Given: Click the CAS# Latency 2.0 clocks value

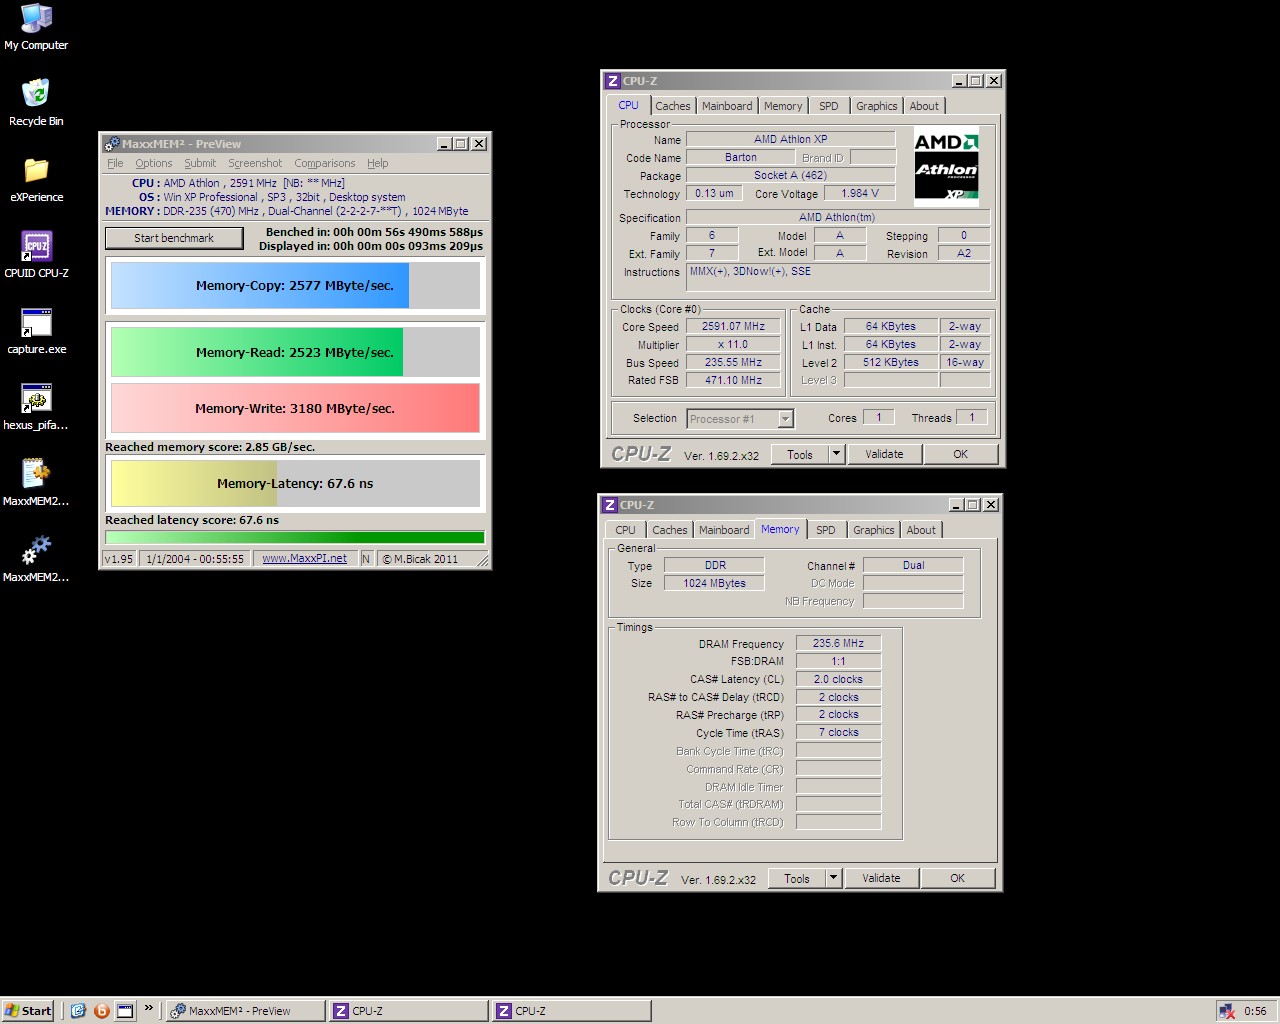Looking at the screenshot, I should (838, 679).
